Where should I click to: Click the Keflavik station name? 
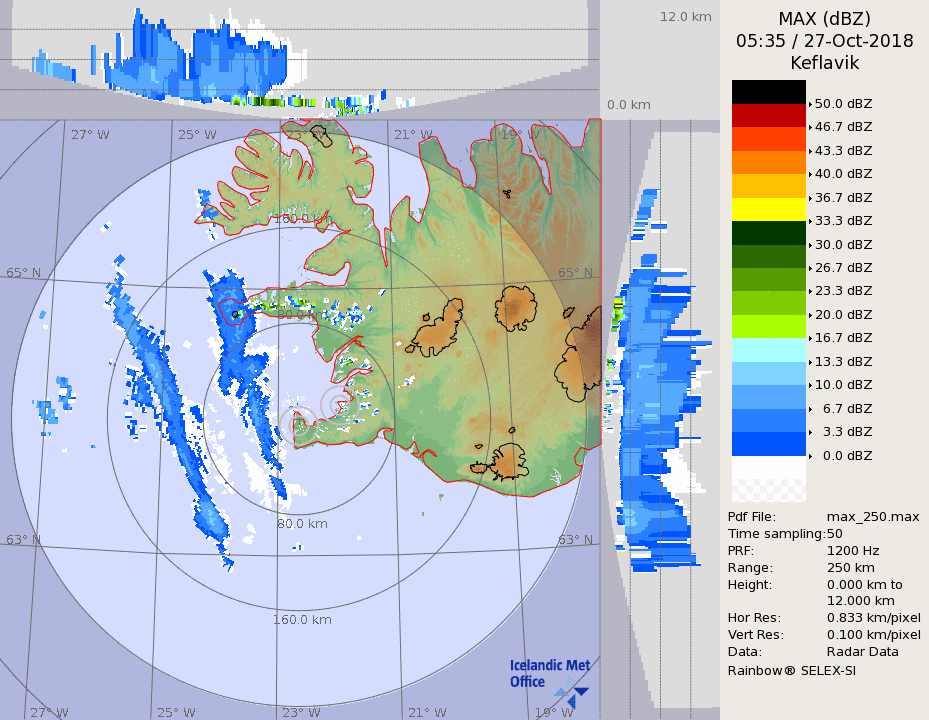pos(824,63)
